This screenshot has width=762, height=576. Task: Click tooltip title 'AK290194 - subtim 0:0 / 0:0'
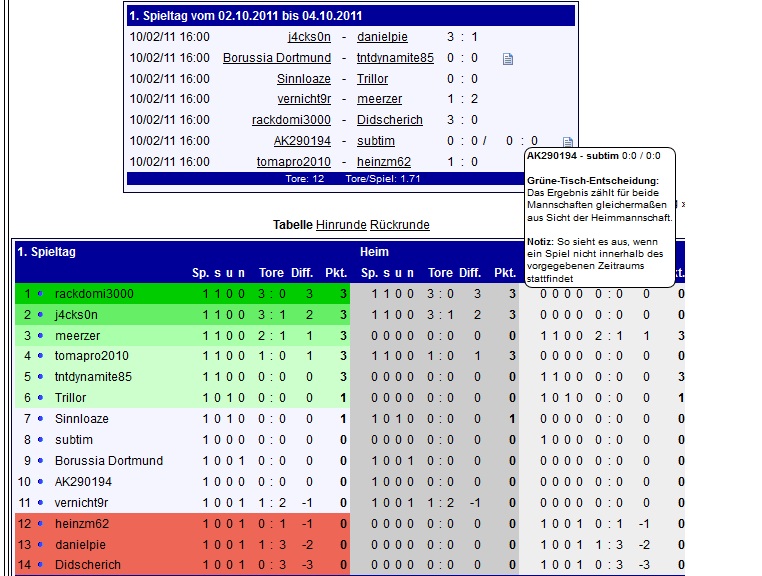[x=594, y=156]
